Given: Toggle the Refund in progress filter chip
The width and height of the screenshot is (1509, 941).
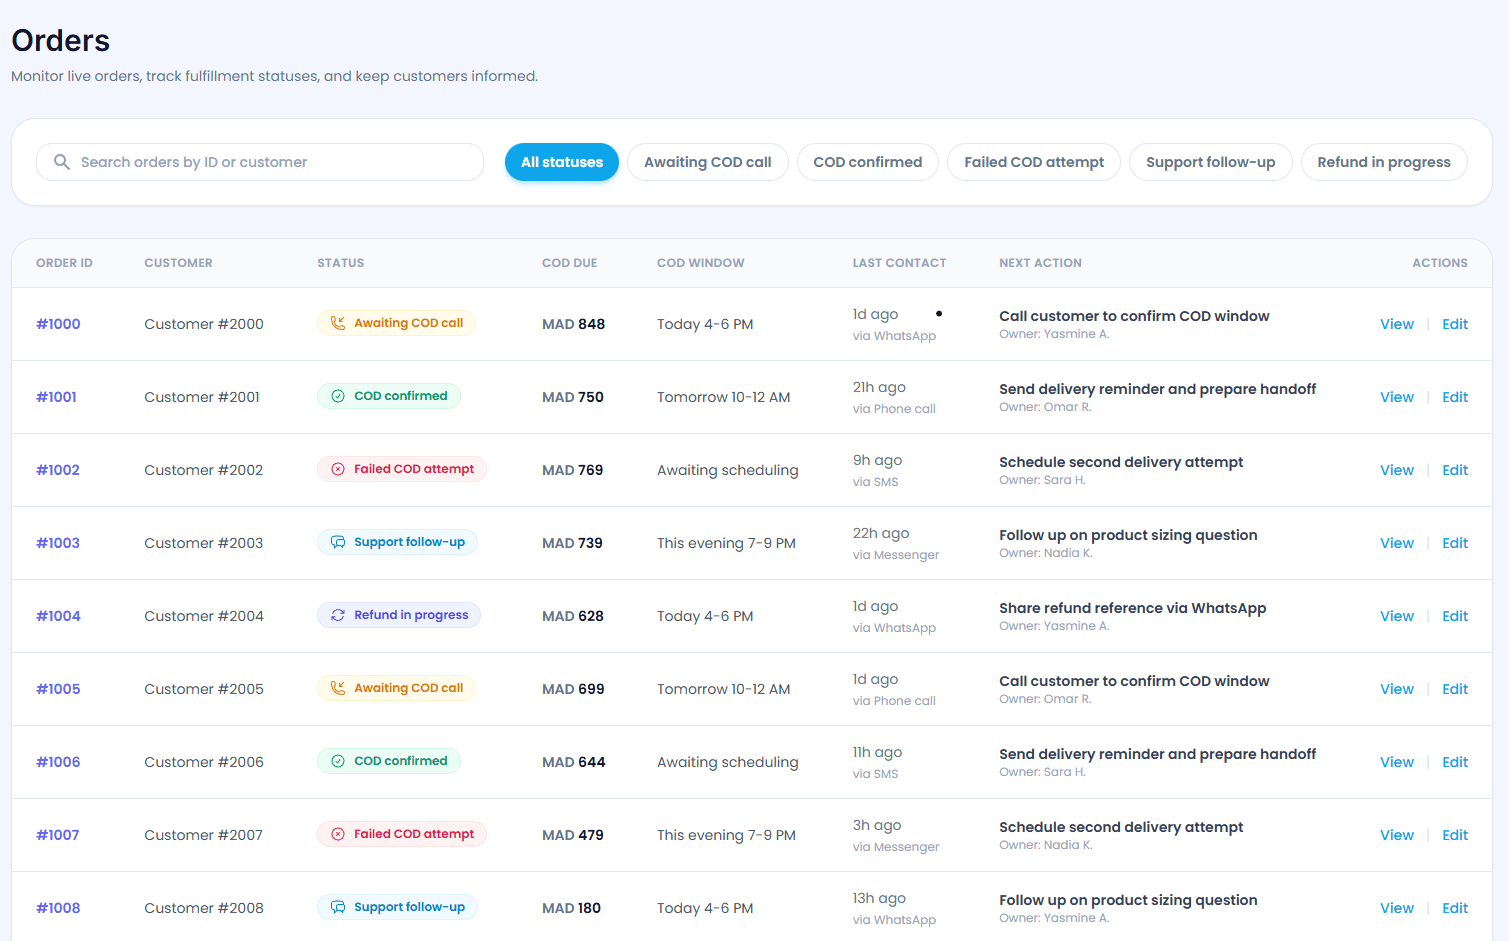Looking at the screenshot, I should 1384,161.
